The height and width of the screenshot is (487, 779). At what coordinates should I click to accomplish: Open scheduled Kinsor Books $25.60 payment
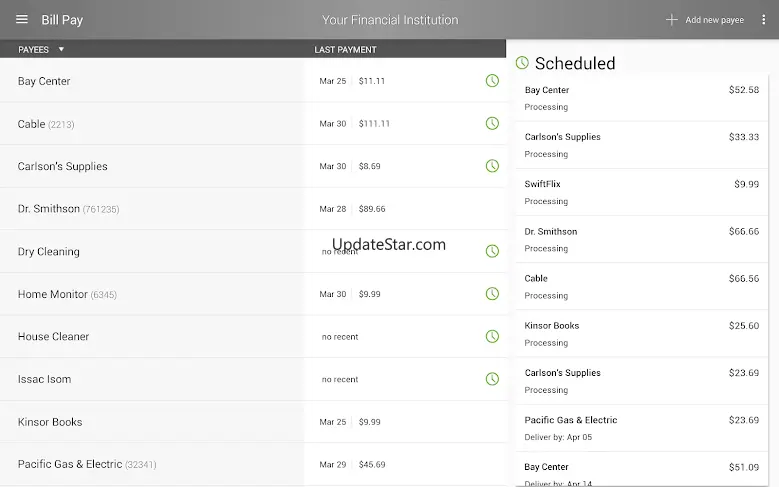click(641, 334)
